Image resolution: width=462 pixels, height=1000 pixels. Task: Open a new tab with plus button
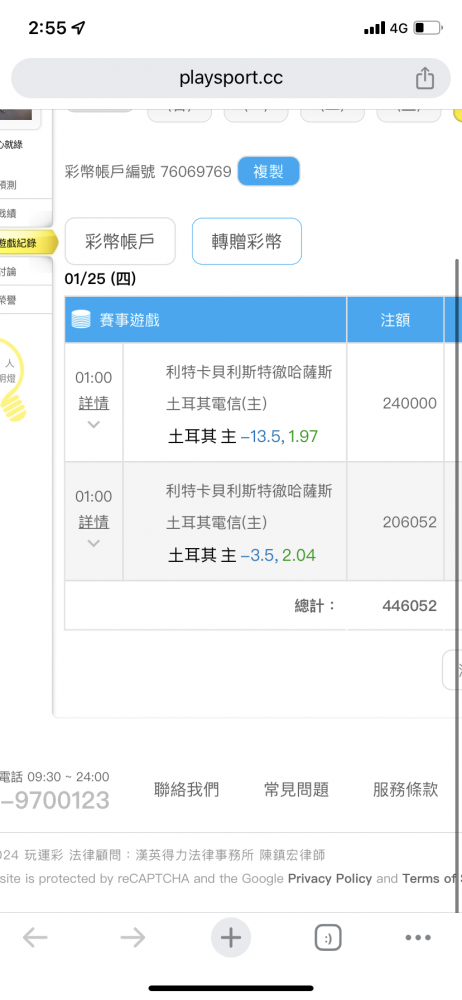(230, 938)
